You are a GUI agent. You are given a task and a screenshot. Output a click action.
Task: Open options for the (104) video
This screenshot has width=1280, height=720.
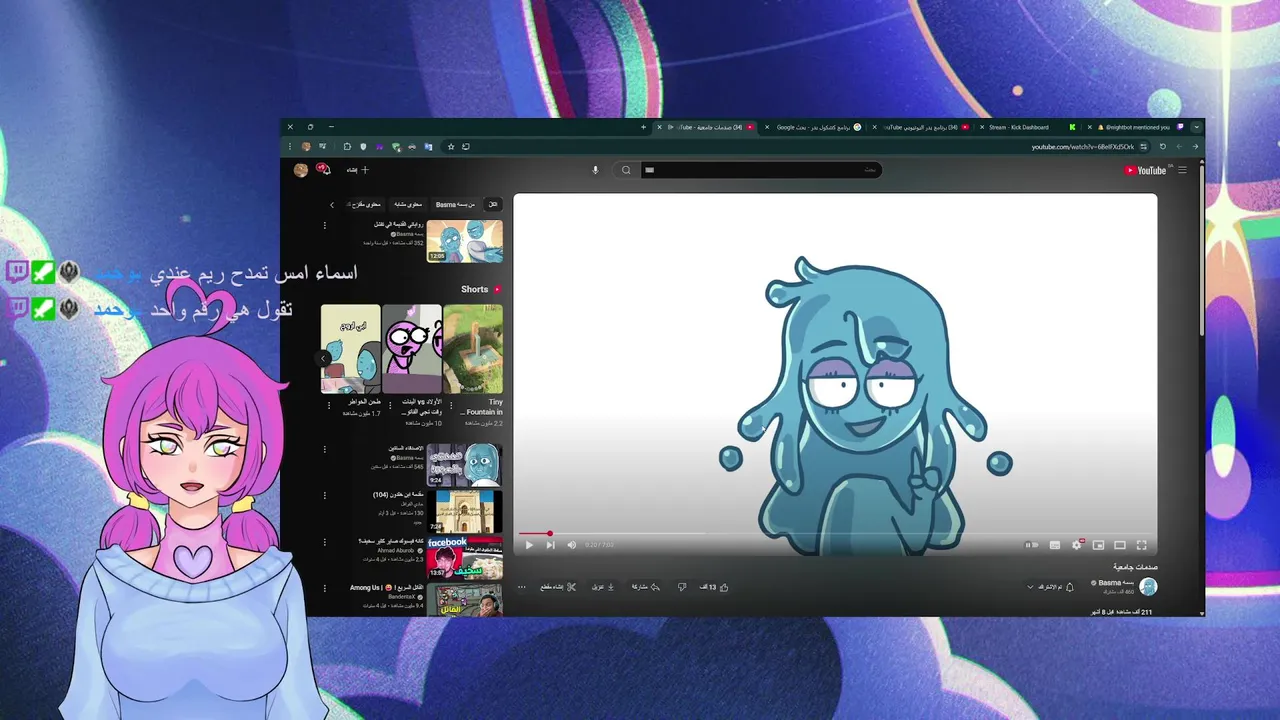pyautogui.click(x=324, y=495)
